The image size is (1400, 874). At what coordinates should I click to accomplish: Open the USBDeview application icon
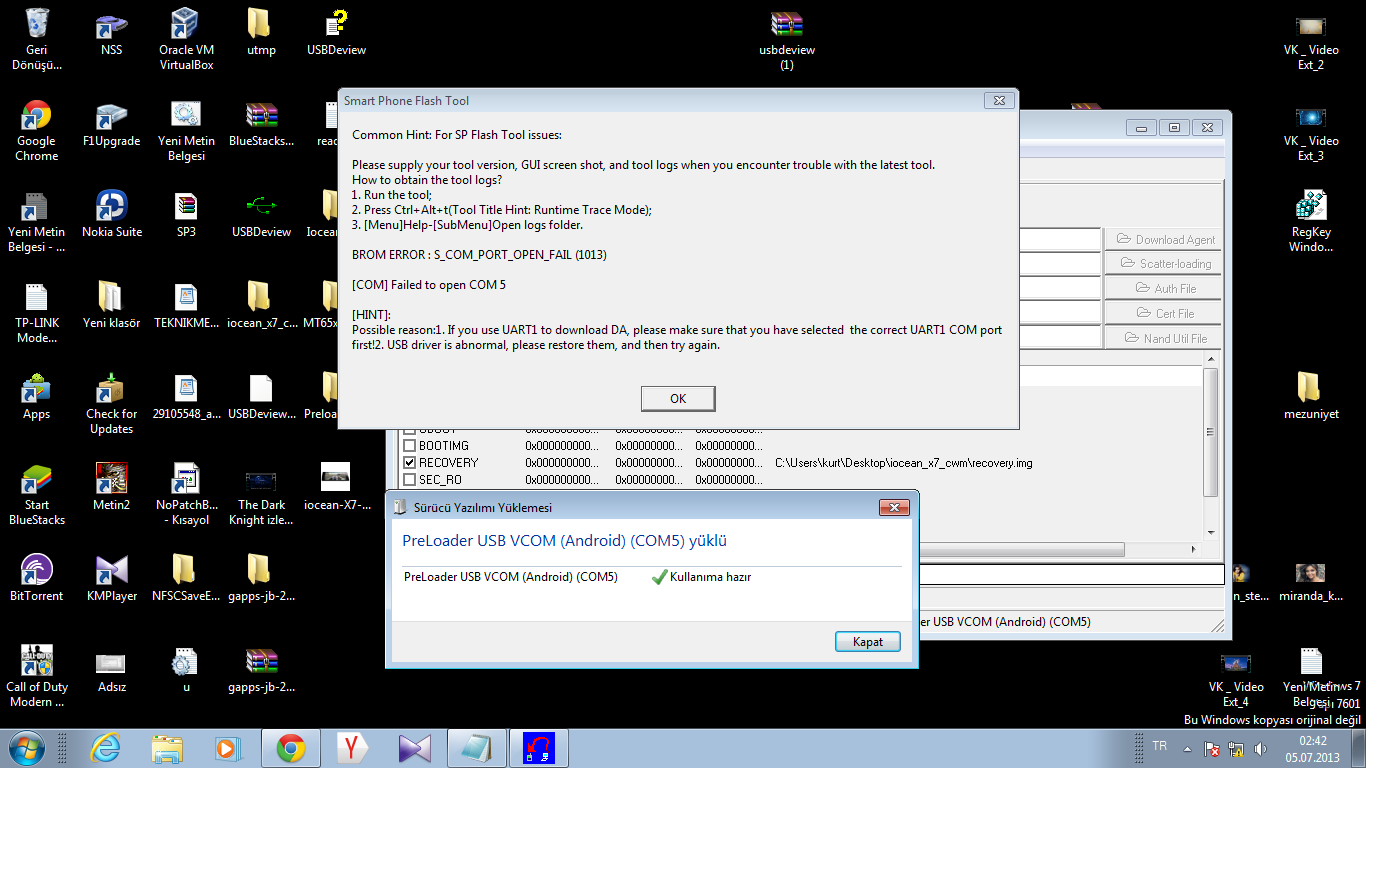click(261, 214)
